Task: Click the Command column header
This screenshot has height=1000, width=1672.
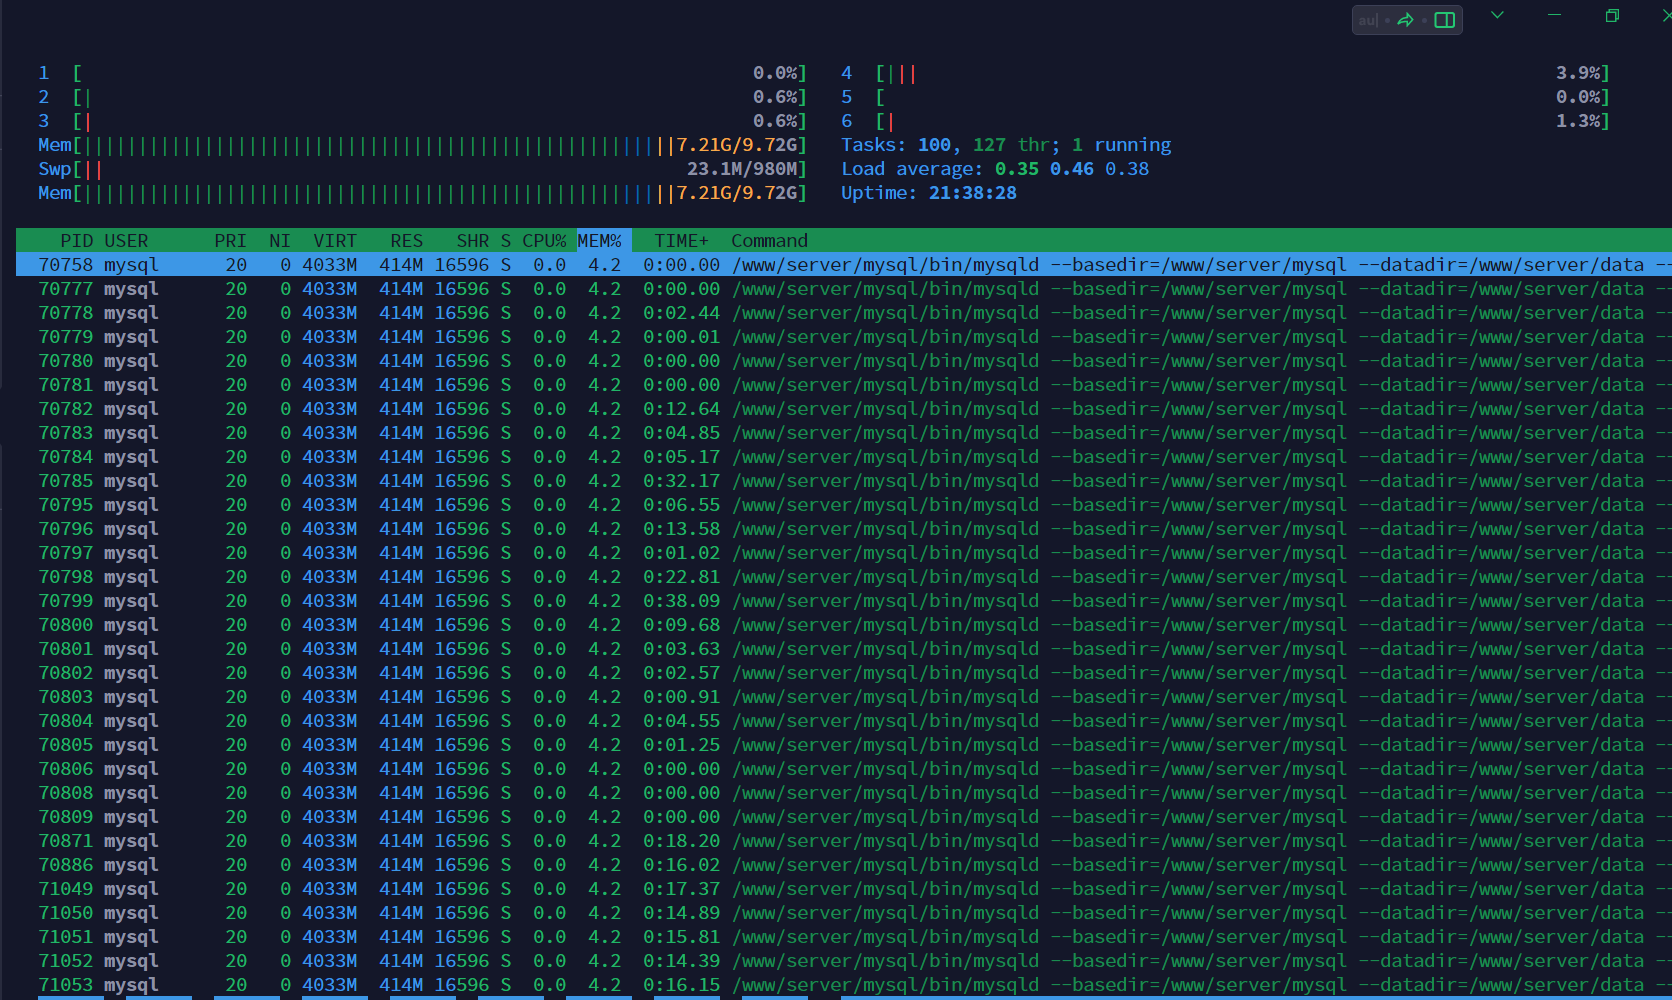Action: pyautogui.click(x=769, y=241)
